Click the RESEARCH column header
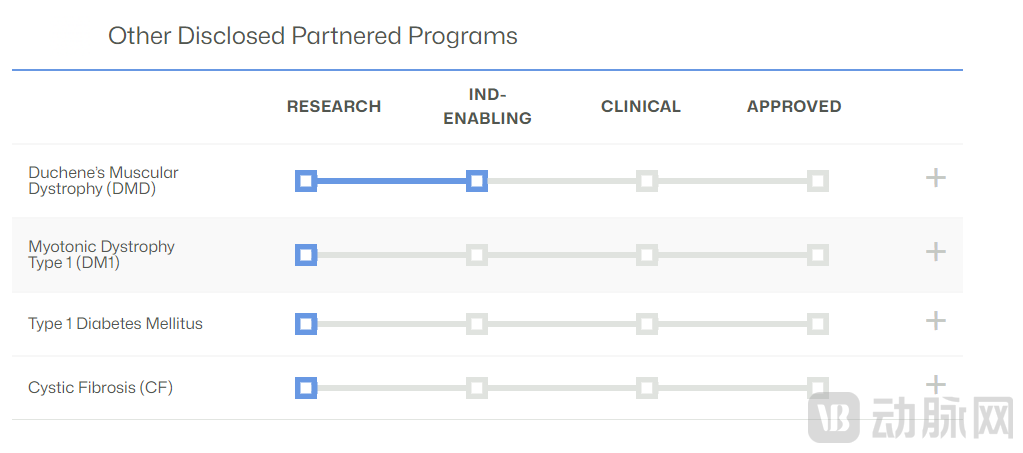 coord(334,106)
